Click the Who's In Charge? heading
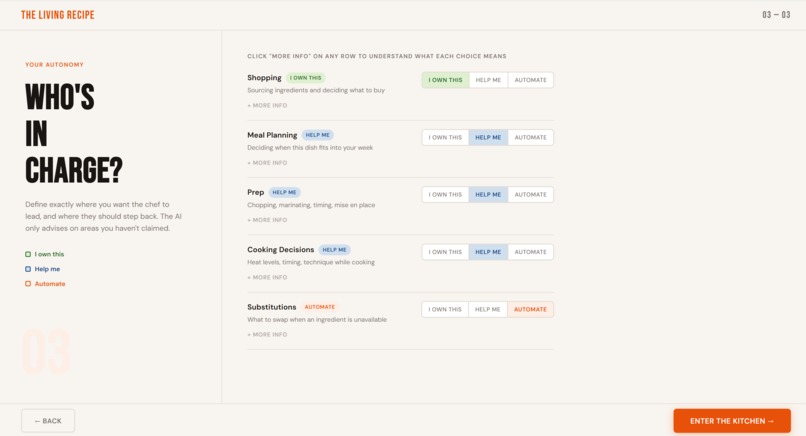 [x=74, y=133]
